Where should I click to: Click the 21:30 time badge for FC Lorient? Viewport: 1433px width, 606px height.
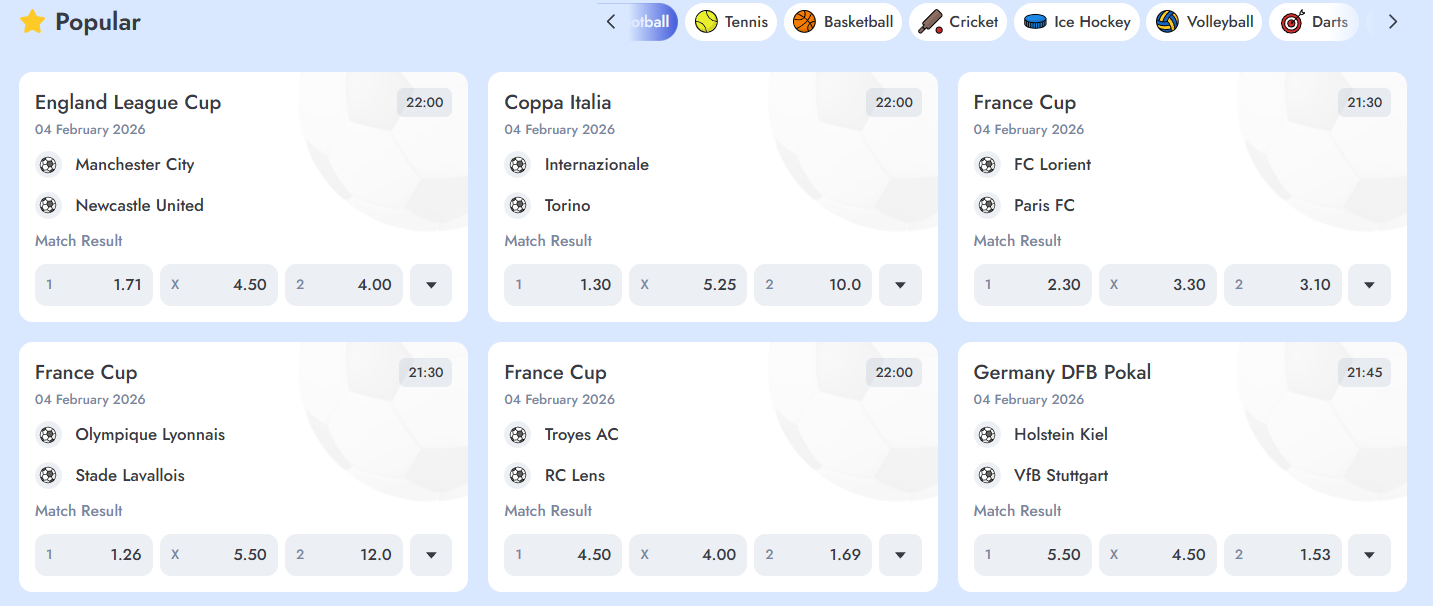tap(1364, 103)
